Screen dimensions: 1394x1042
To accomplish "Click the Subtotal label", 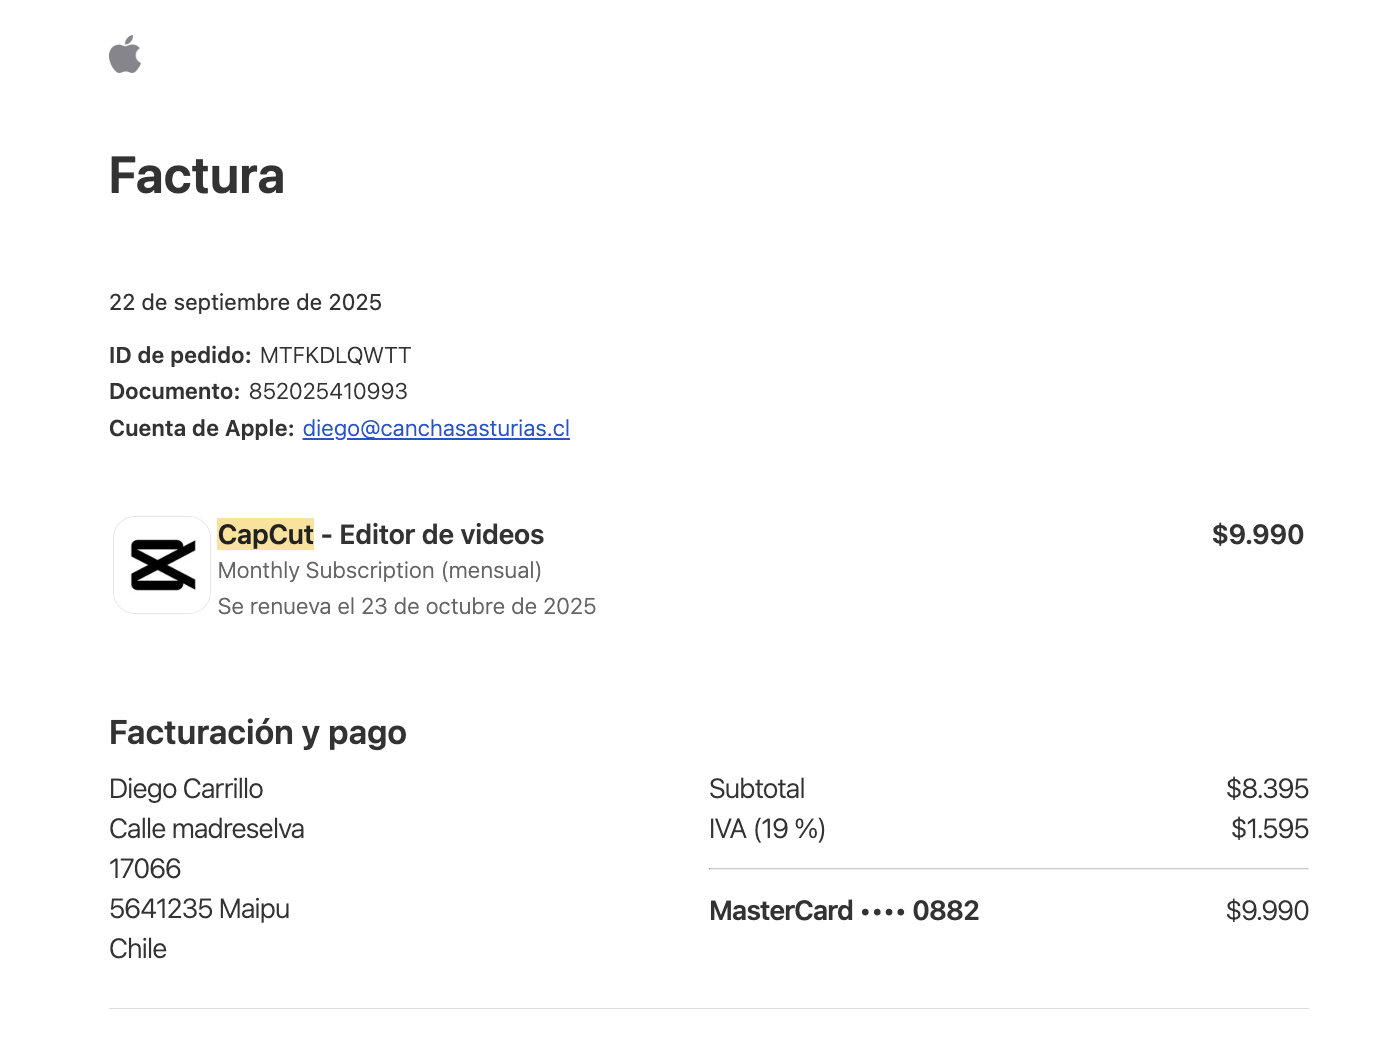I will [x=756, y=789].
